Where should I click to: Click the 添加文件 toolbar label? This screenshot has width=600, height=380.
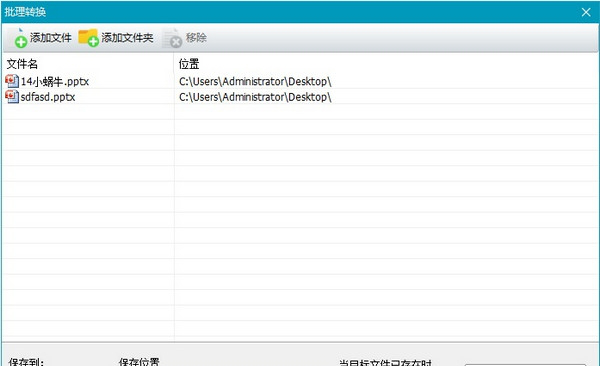tap(51, 38)
